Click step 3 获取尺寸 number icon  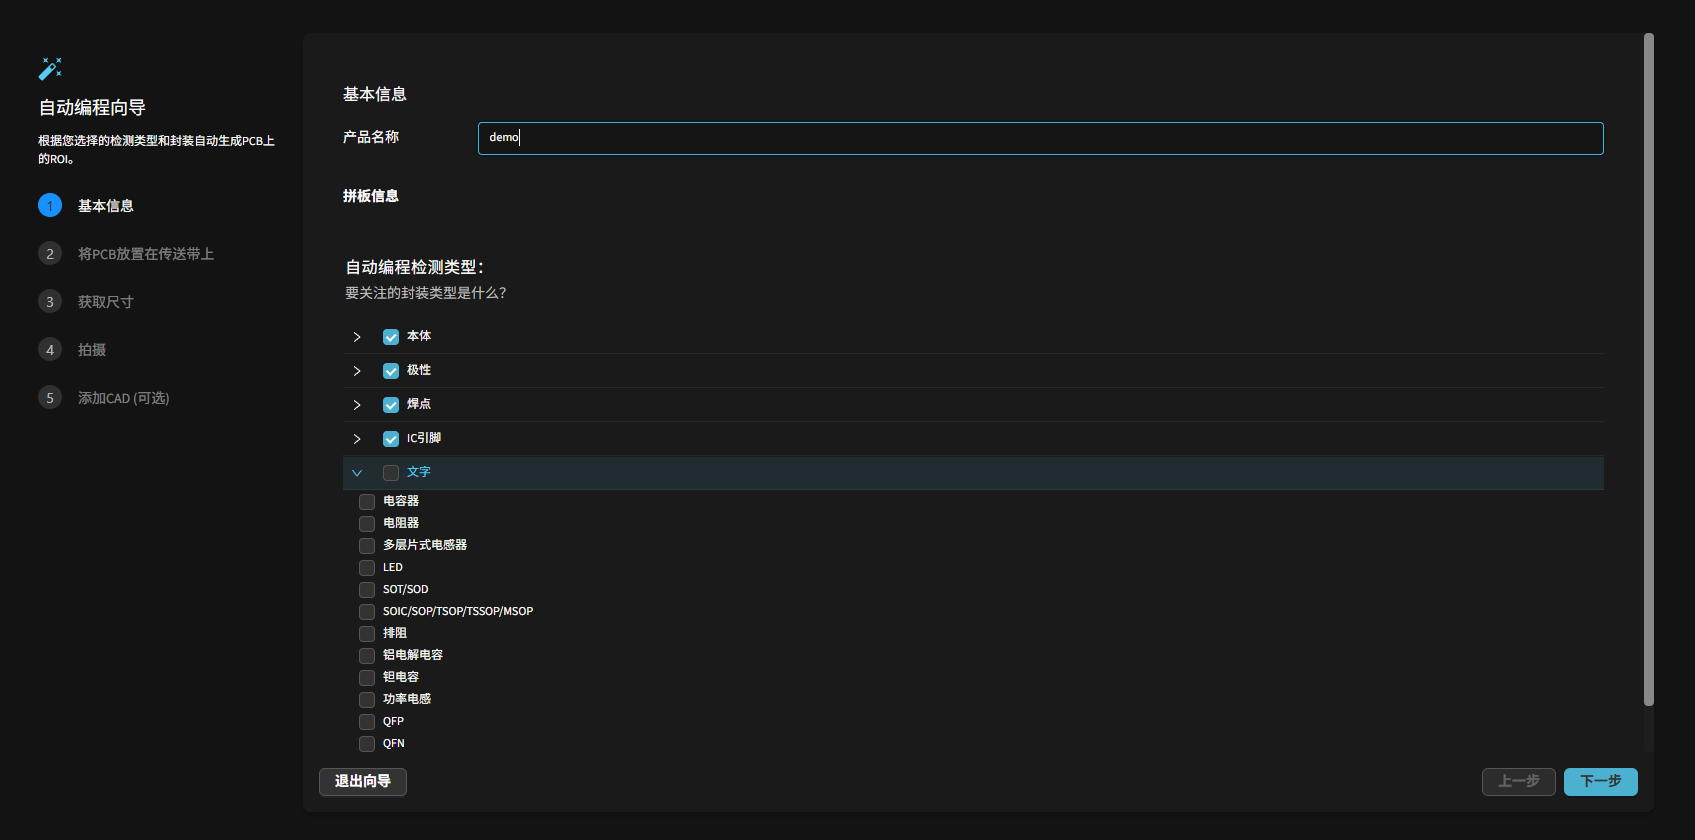tap(50, 302)
